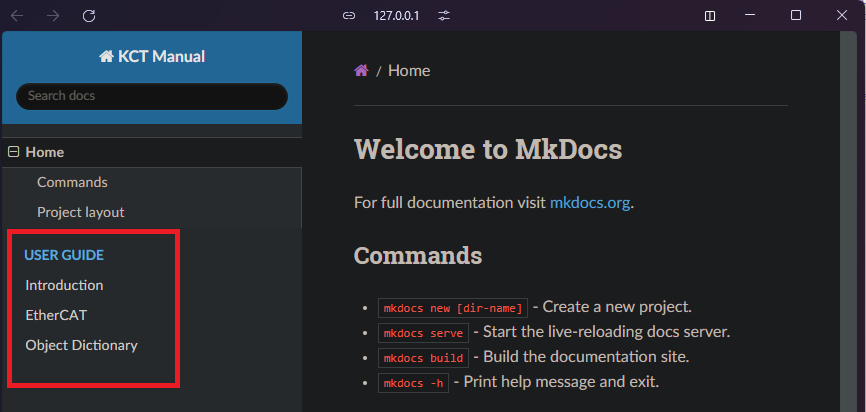
Task: Click the 'mkdocs build' code text
Action: coord(424,358)
